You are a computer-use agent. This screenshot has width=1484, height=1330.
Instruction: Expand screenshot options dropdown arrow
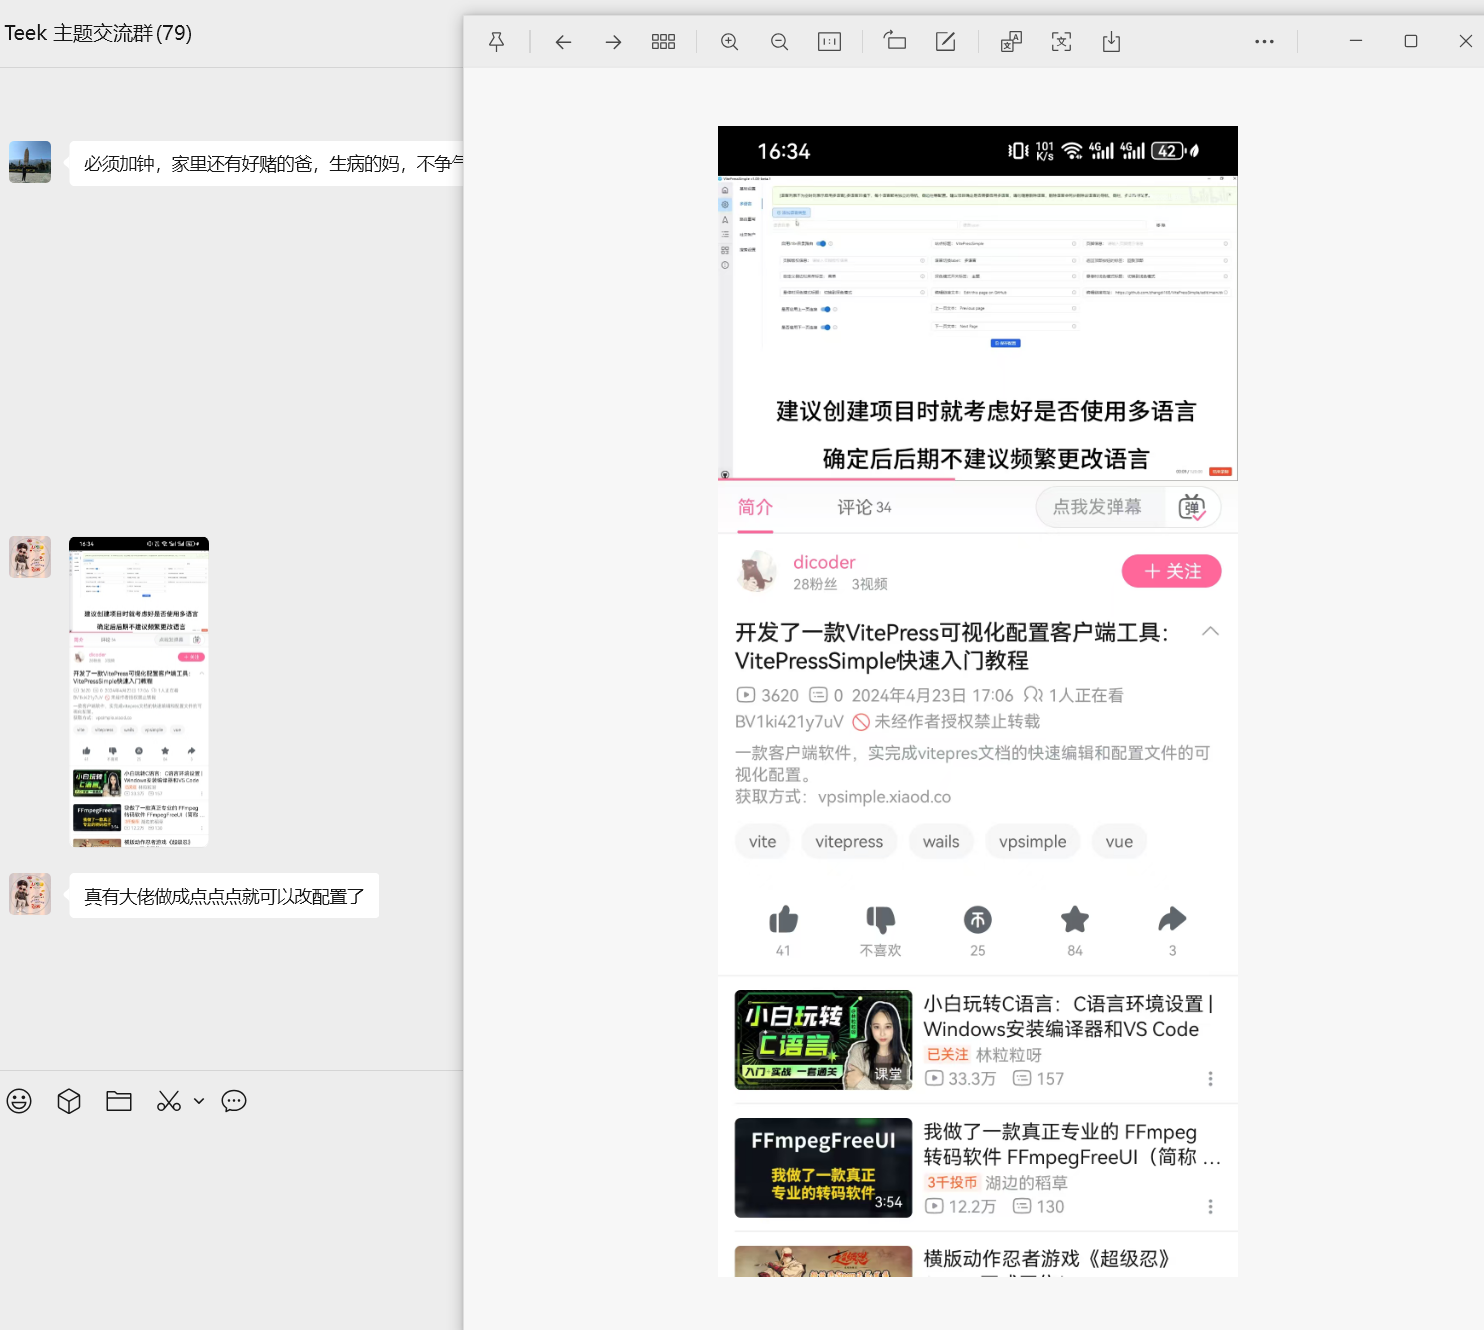pos(199,1101)
